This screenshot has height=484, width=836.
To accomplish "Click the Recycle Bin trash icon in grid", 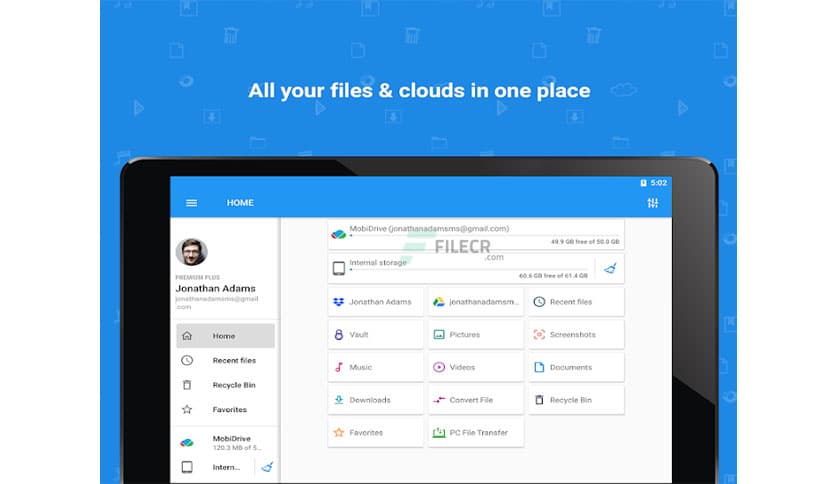I will point(539,400).
